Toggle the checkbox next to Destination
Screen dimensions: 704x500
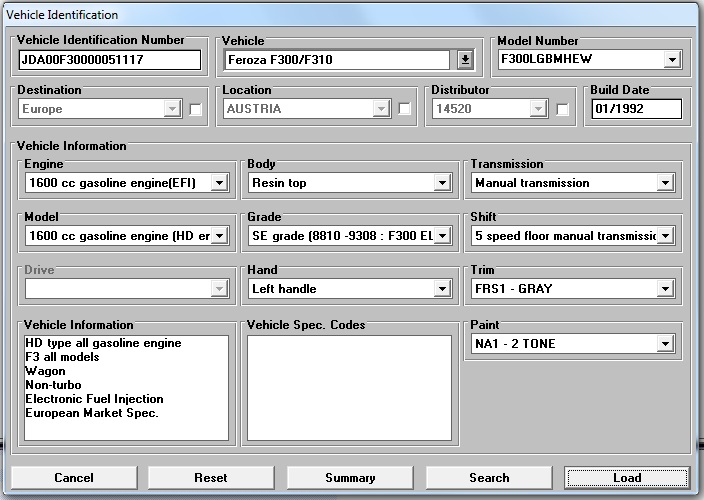tap(196, 109)
